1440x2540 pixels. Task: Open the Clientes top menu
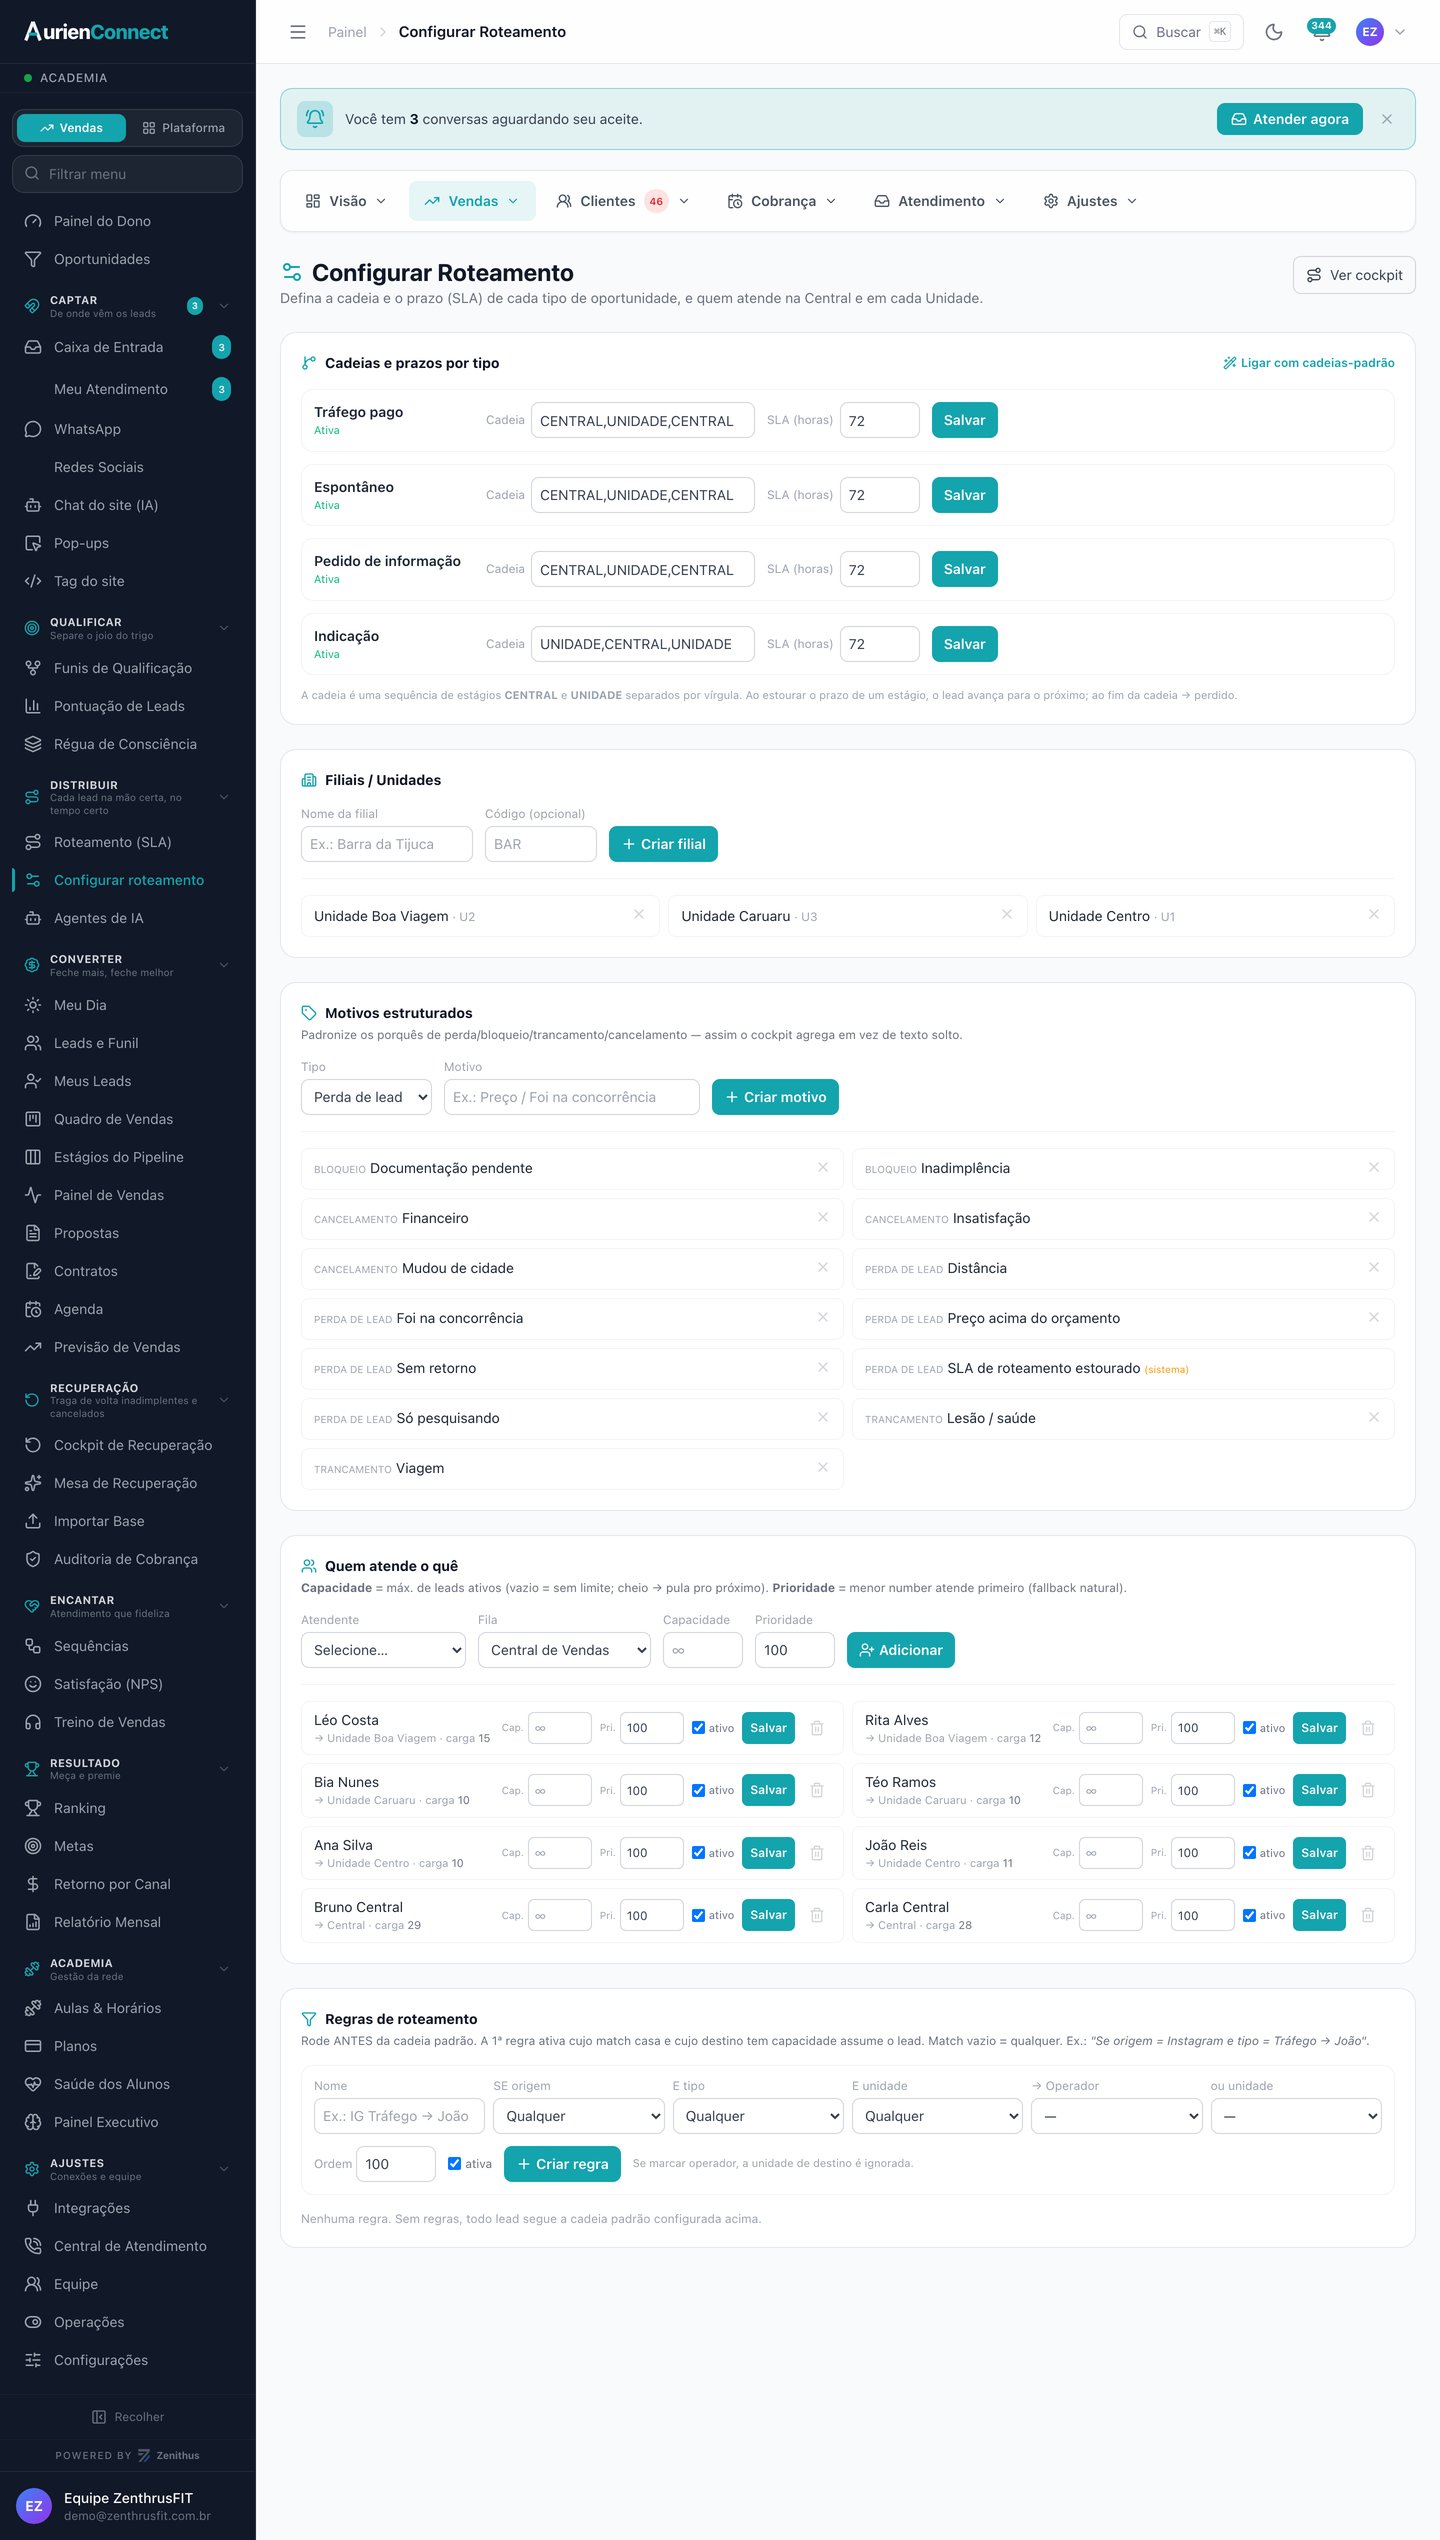(622, 201)
